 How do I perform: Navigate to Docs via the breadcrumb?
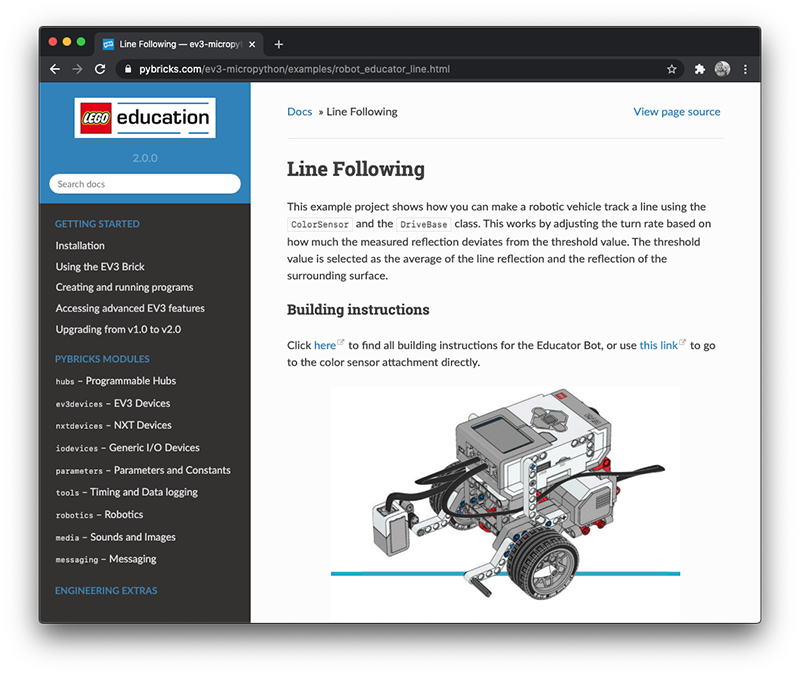[x=299, y=111]
